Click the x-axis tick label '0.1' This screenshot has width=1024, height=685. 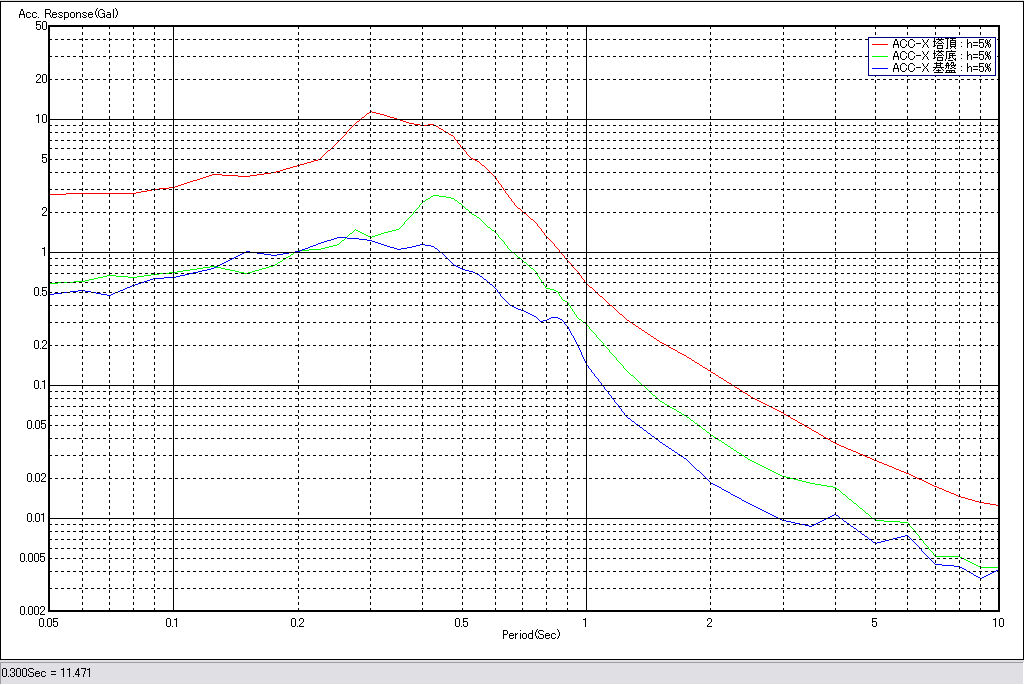click(173, 622)
